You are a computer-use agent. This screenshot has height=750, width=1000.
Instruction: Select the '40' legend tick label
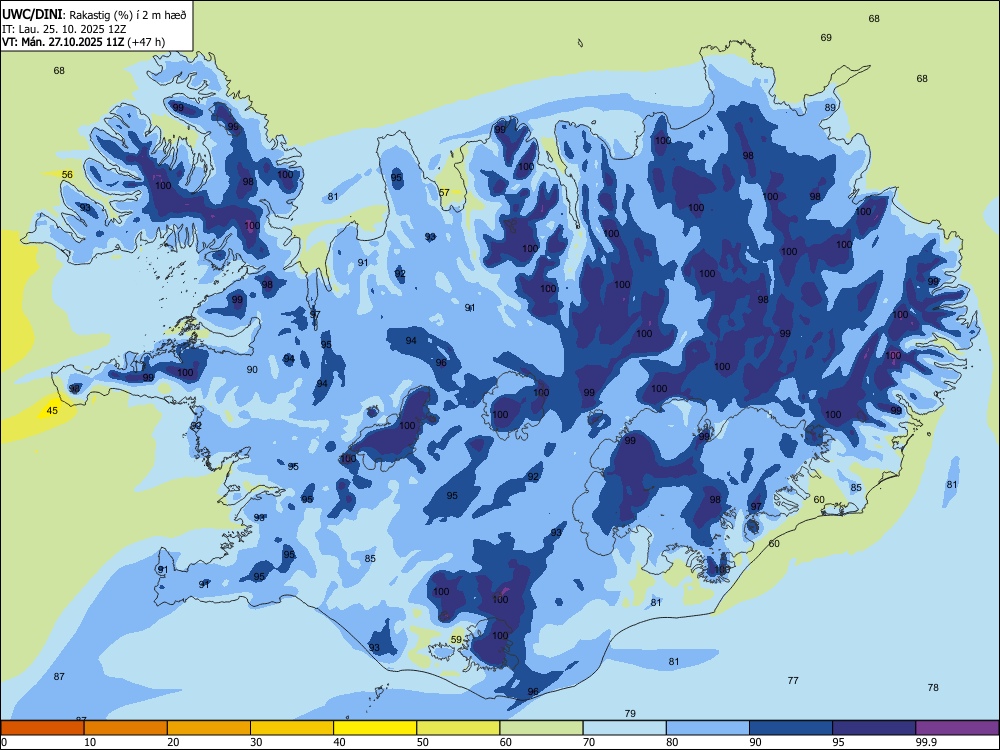click(339, 742)
